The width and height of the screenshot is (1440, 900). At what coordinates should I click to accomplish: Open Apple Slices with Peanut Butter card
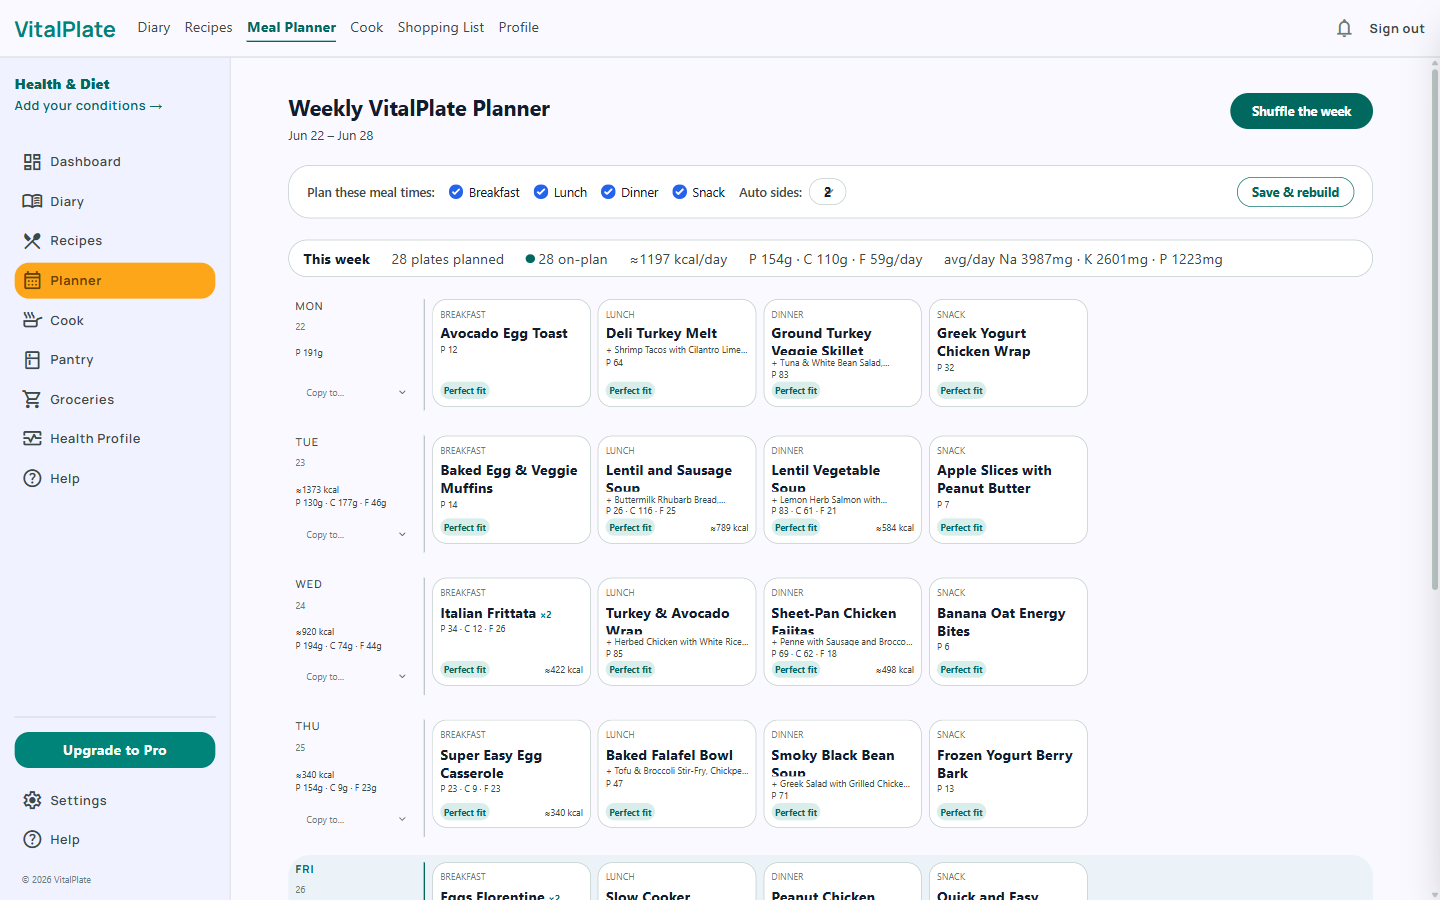1008,490
